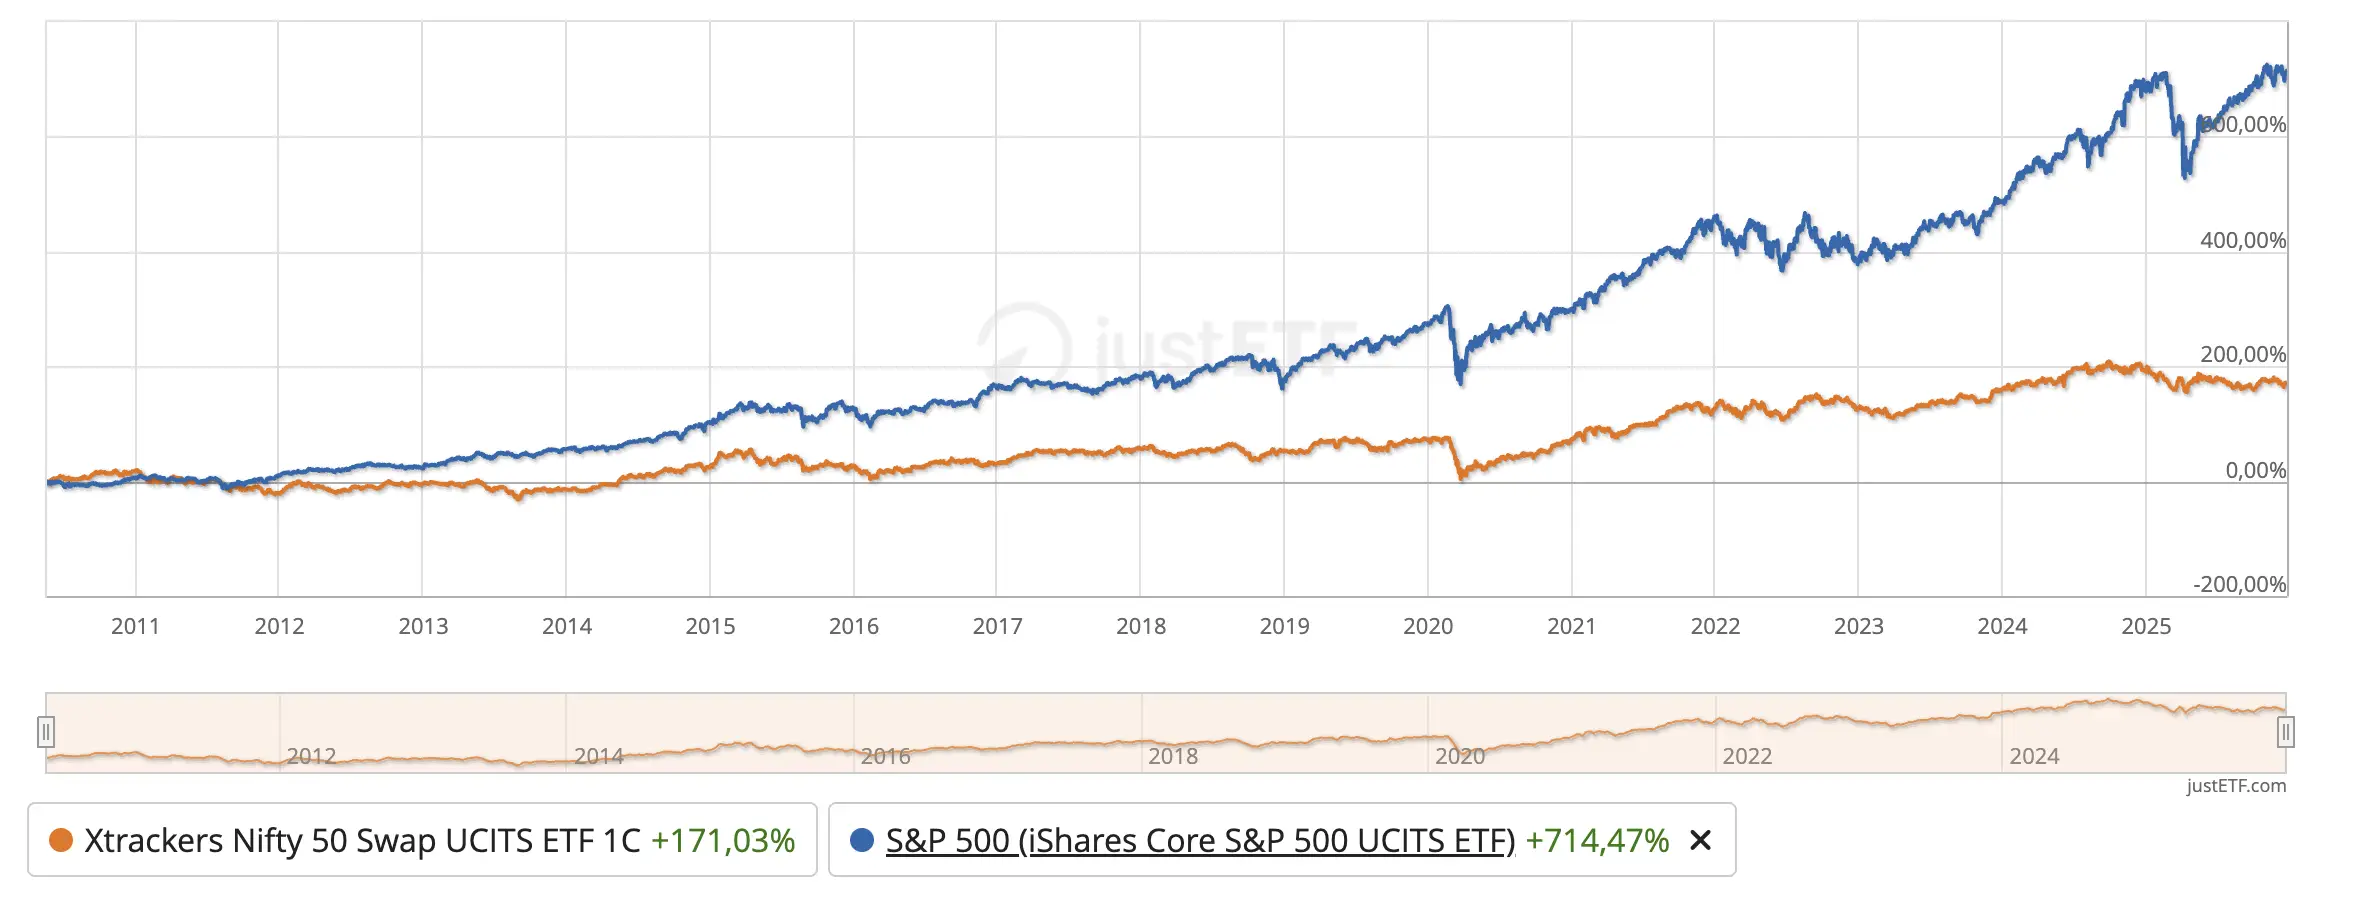The height and width of the screenshot is (898, 2370).
Task: Click the blue S&P 500 legend dot
Action: [x=861, y=840]
